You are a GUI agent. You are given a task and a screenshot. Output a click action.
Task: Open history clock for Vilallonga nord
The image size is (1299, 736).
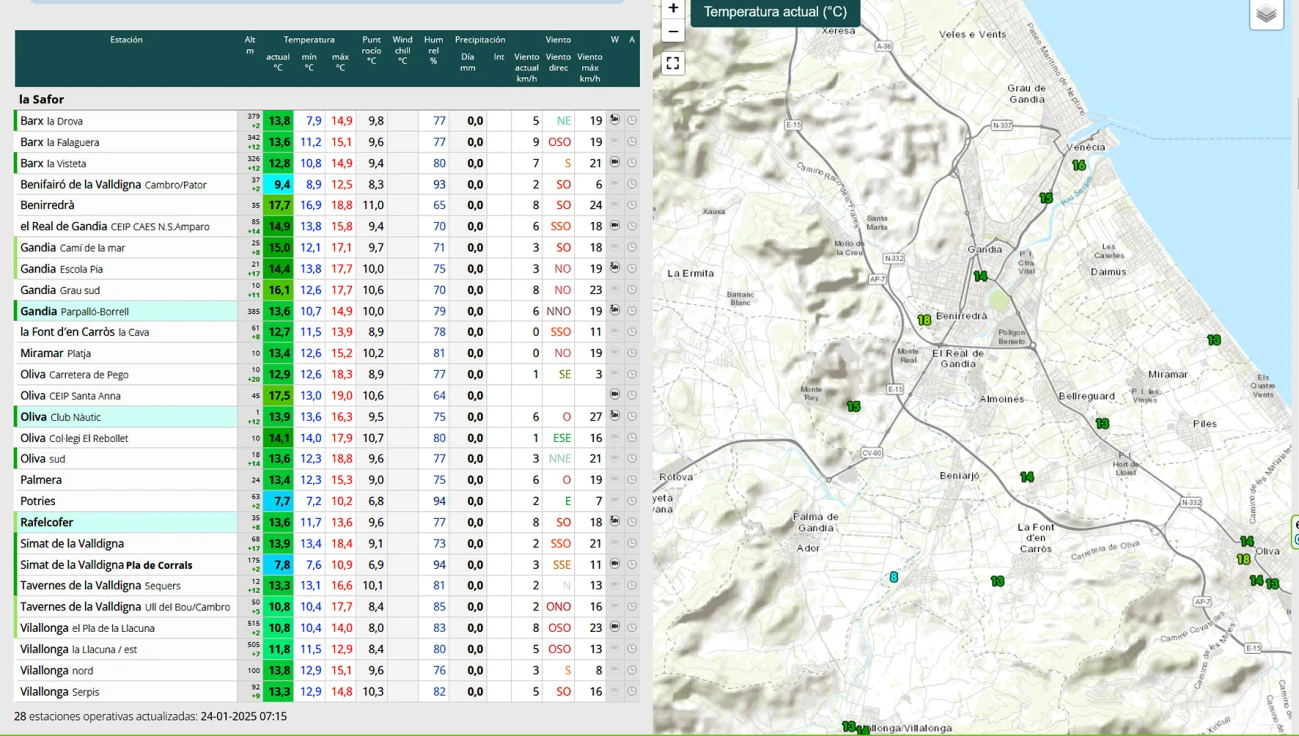coord(632,670)
